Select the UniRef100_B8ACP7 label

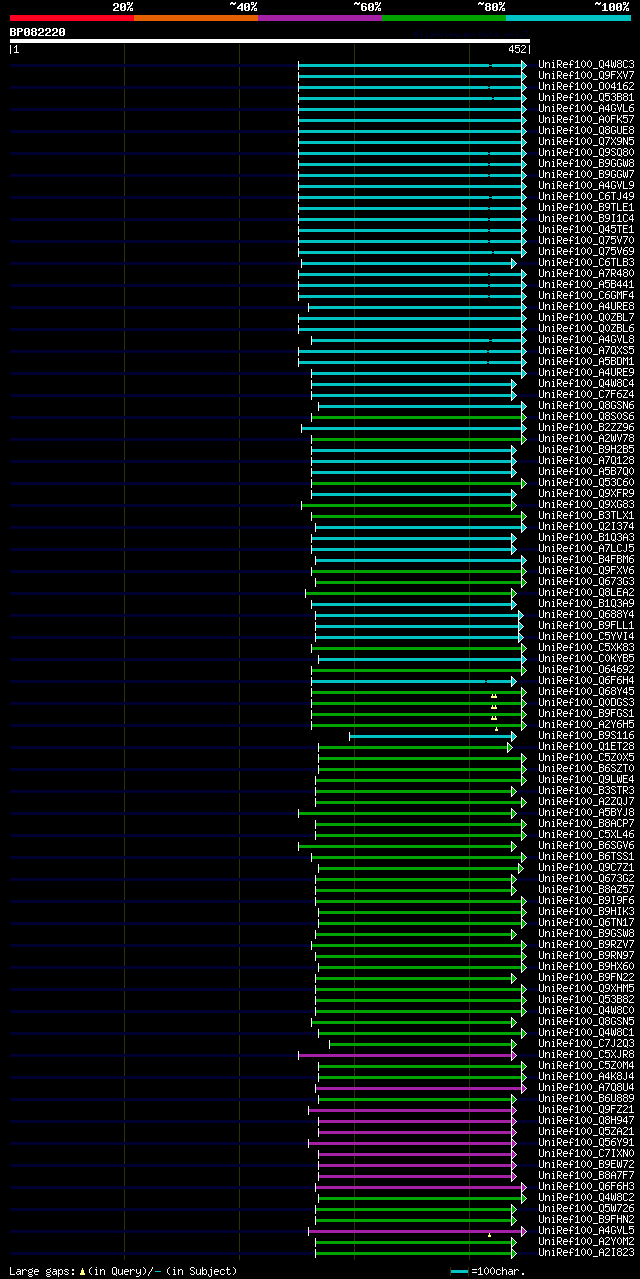(586, 824)
